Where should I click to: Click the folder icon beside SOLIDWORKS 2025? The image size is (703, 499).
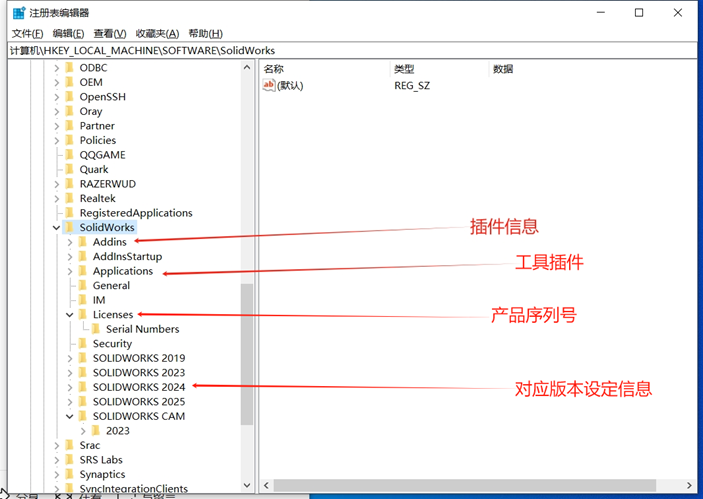(83, 401)
